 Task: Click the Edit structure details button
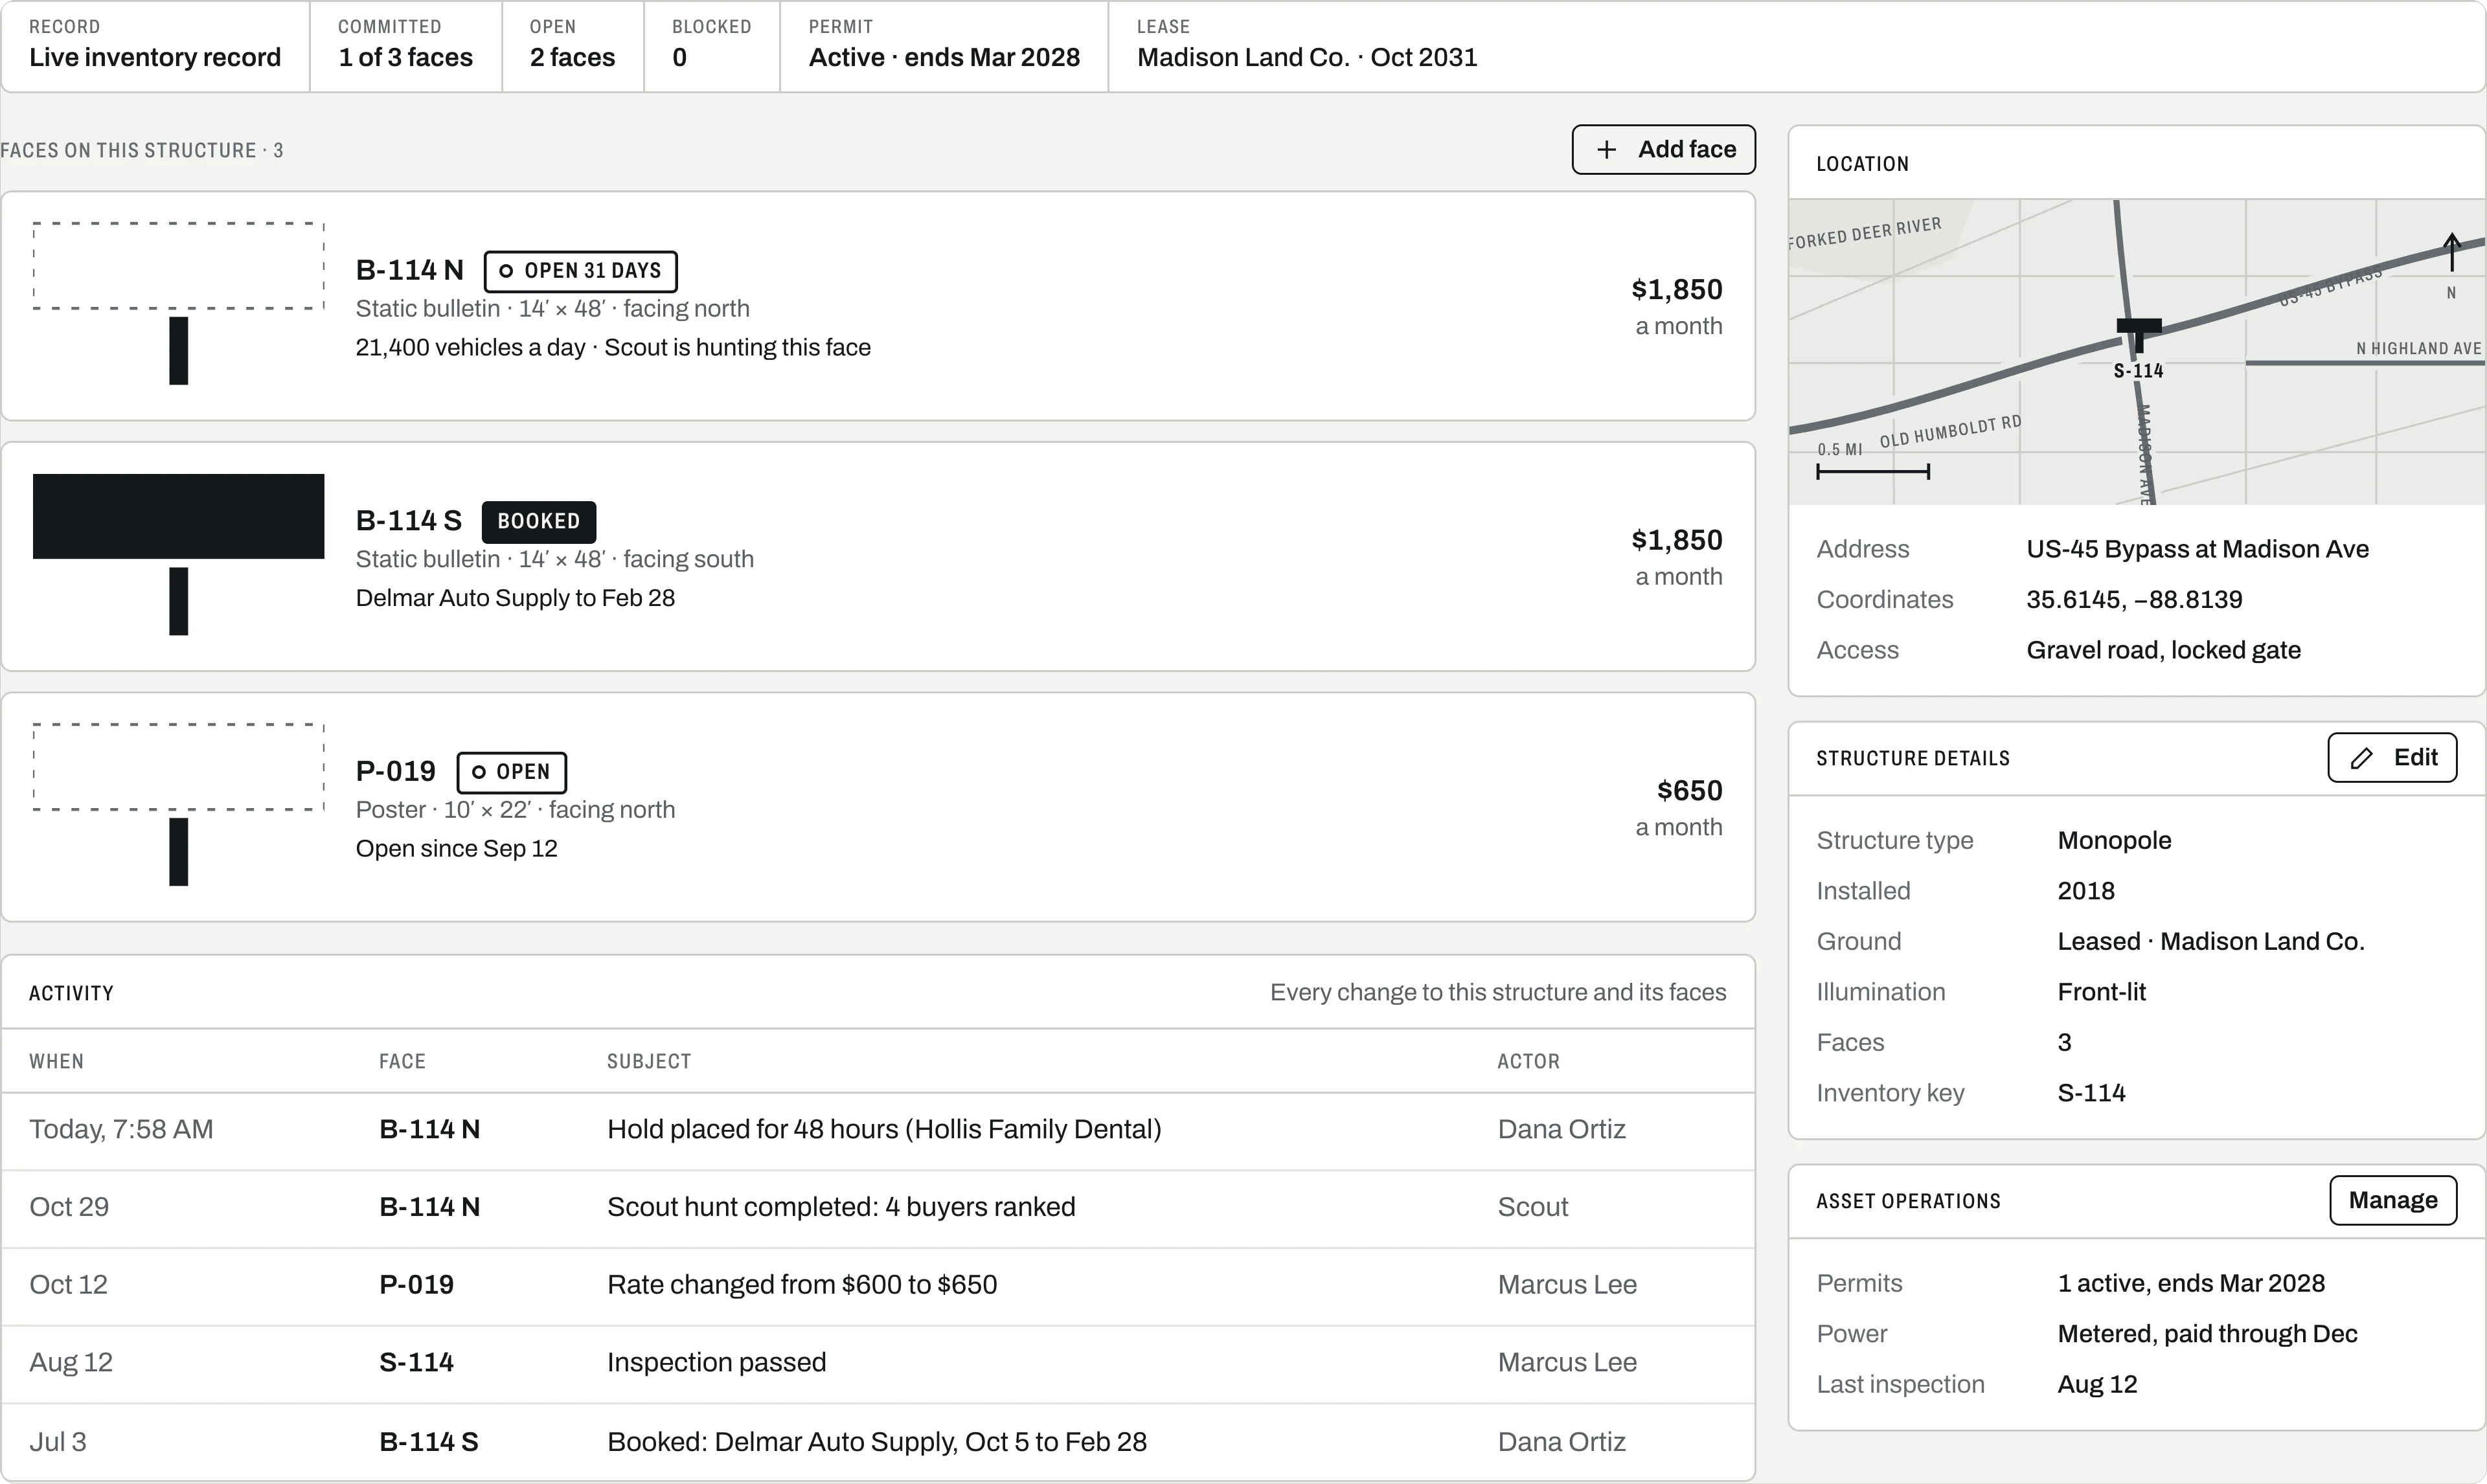click(2392, 758)
